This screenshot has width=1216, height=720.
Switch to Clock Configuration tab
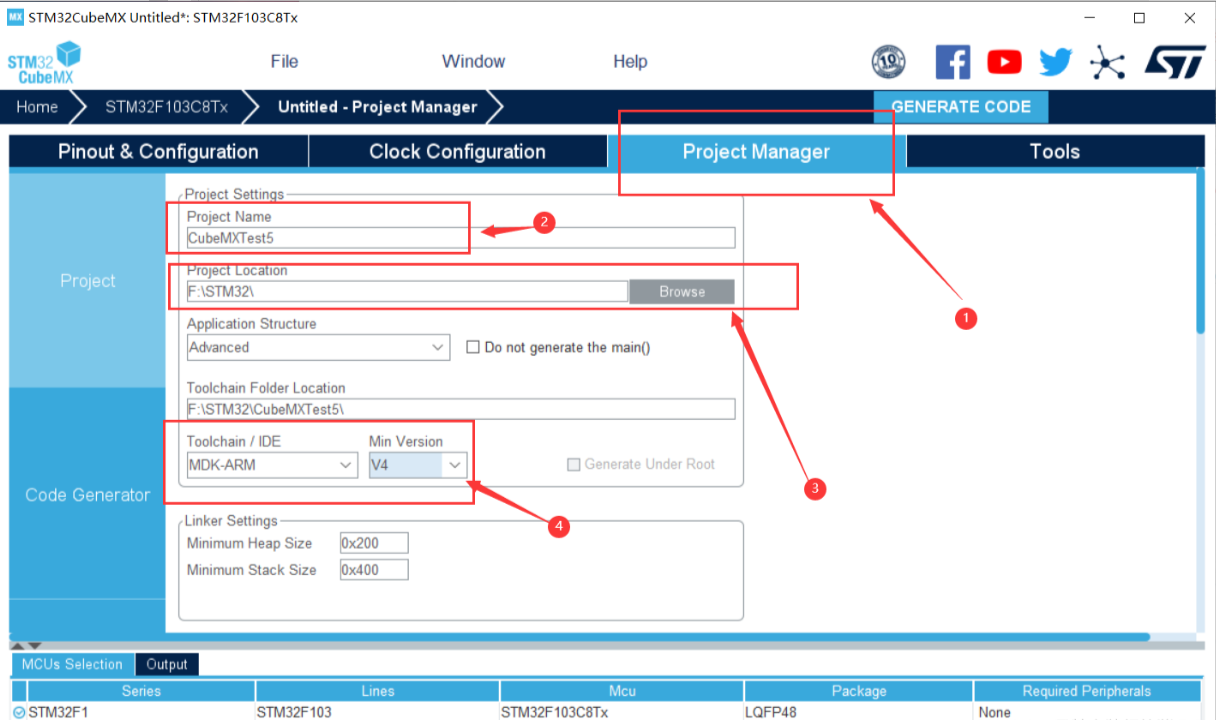click(x=457, y=152)
